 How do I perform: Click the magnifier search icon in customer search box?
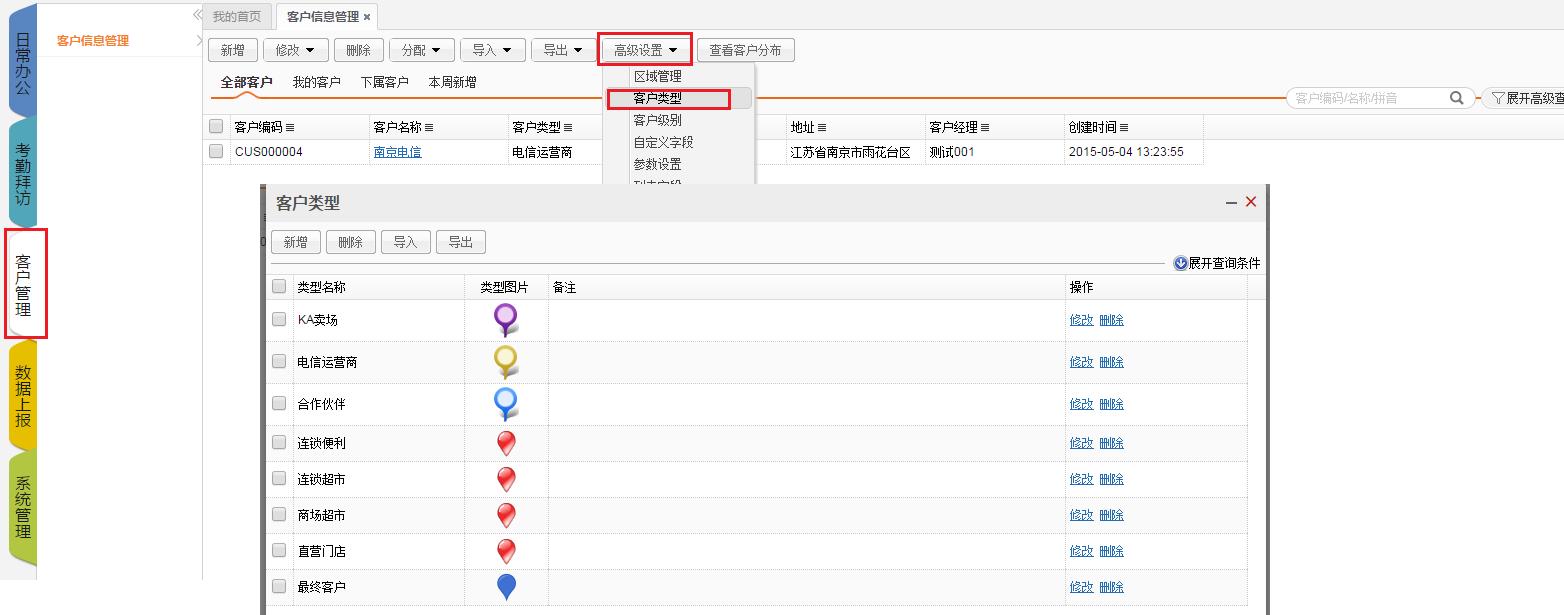click(x=1456, y=98)
